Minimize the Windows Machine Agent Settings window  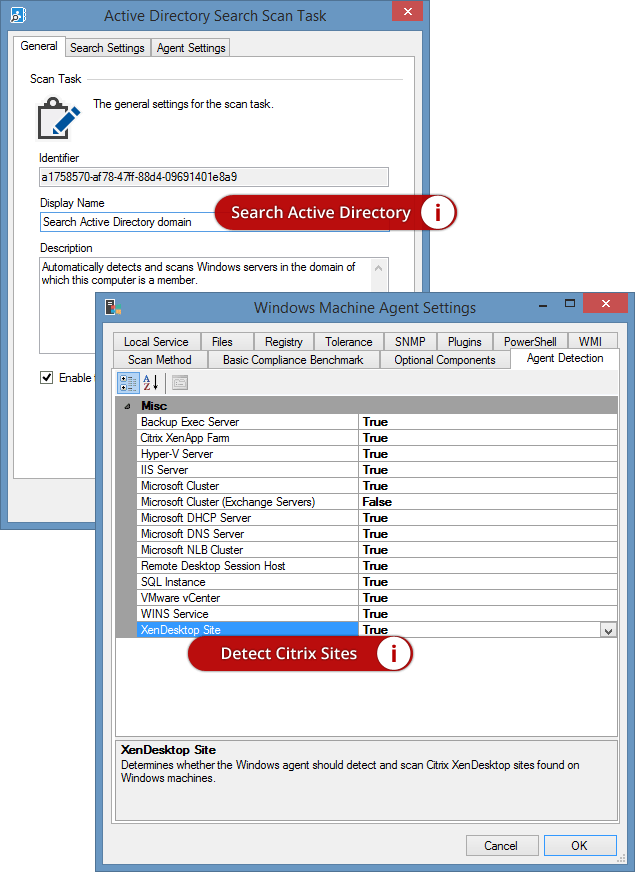(543, 304)
